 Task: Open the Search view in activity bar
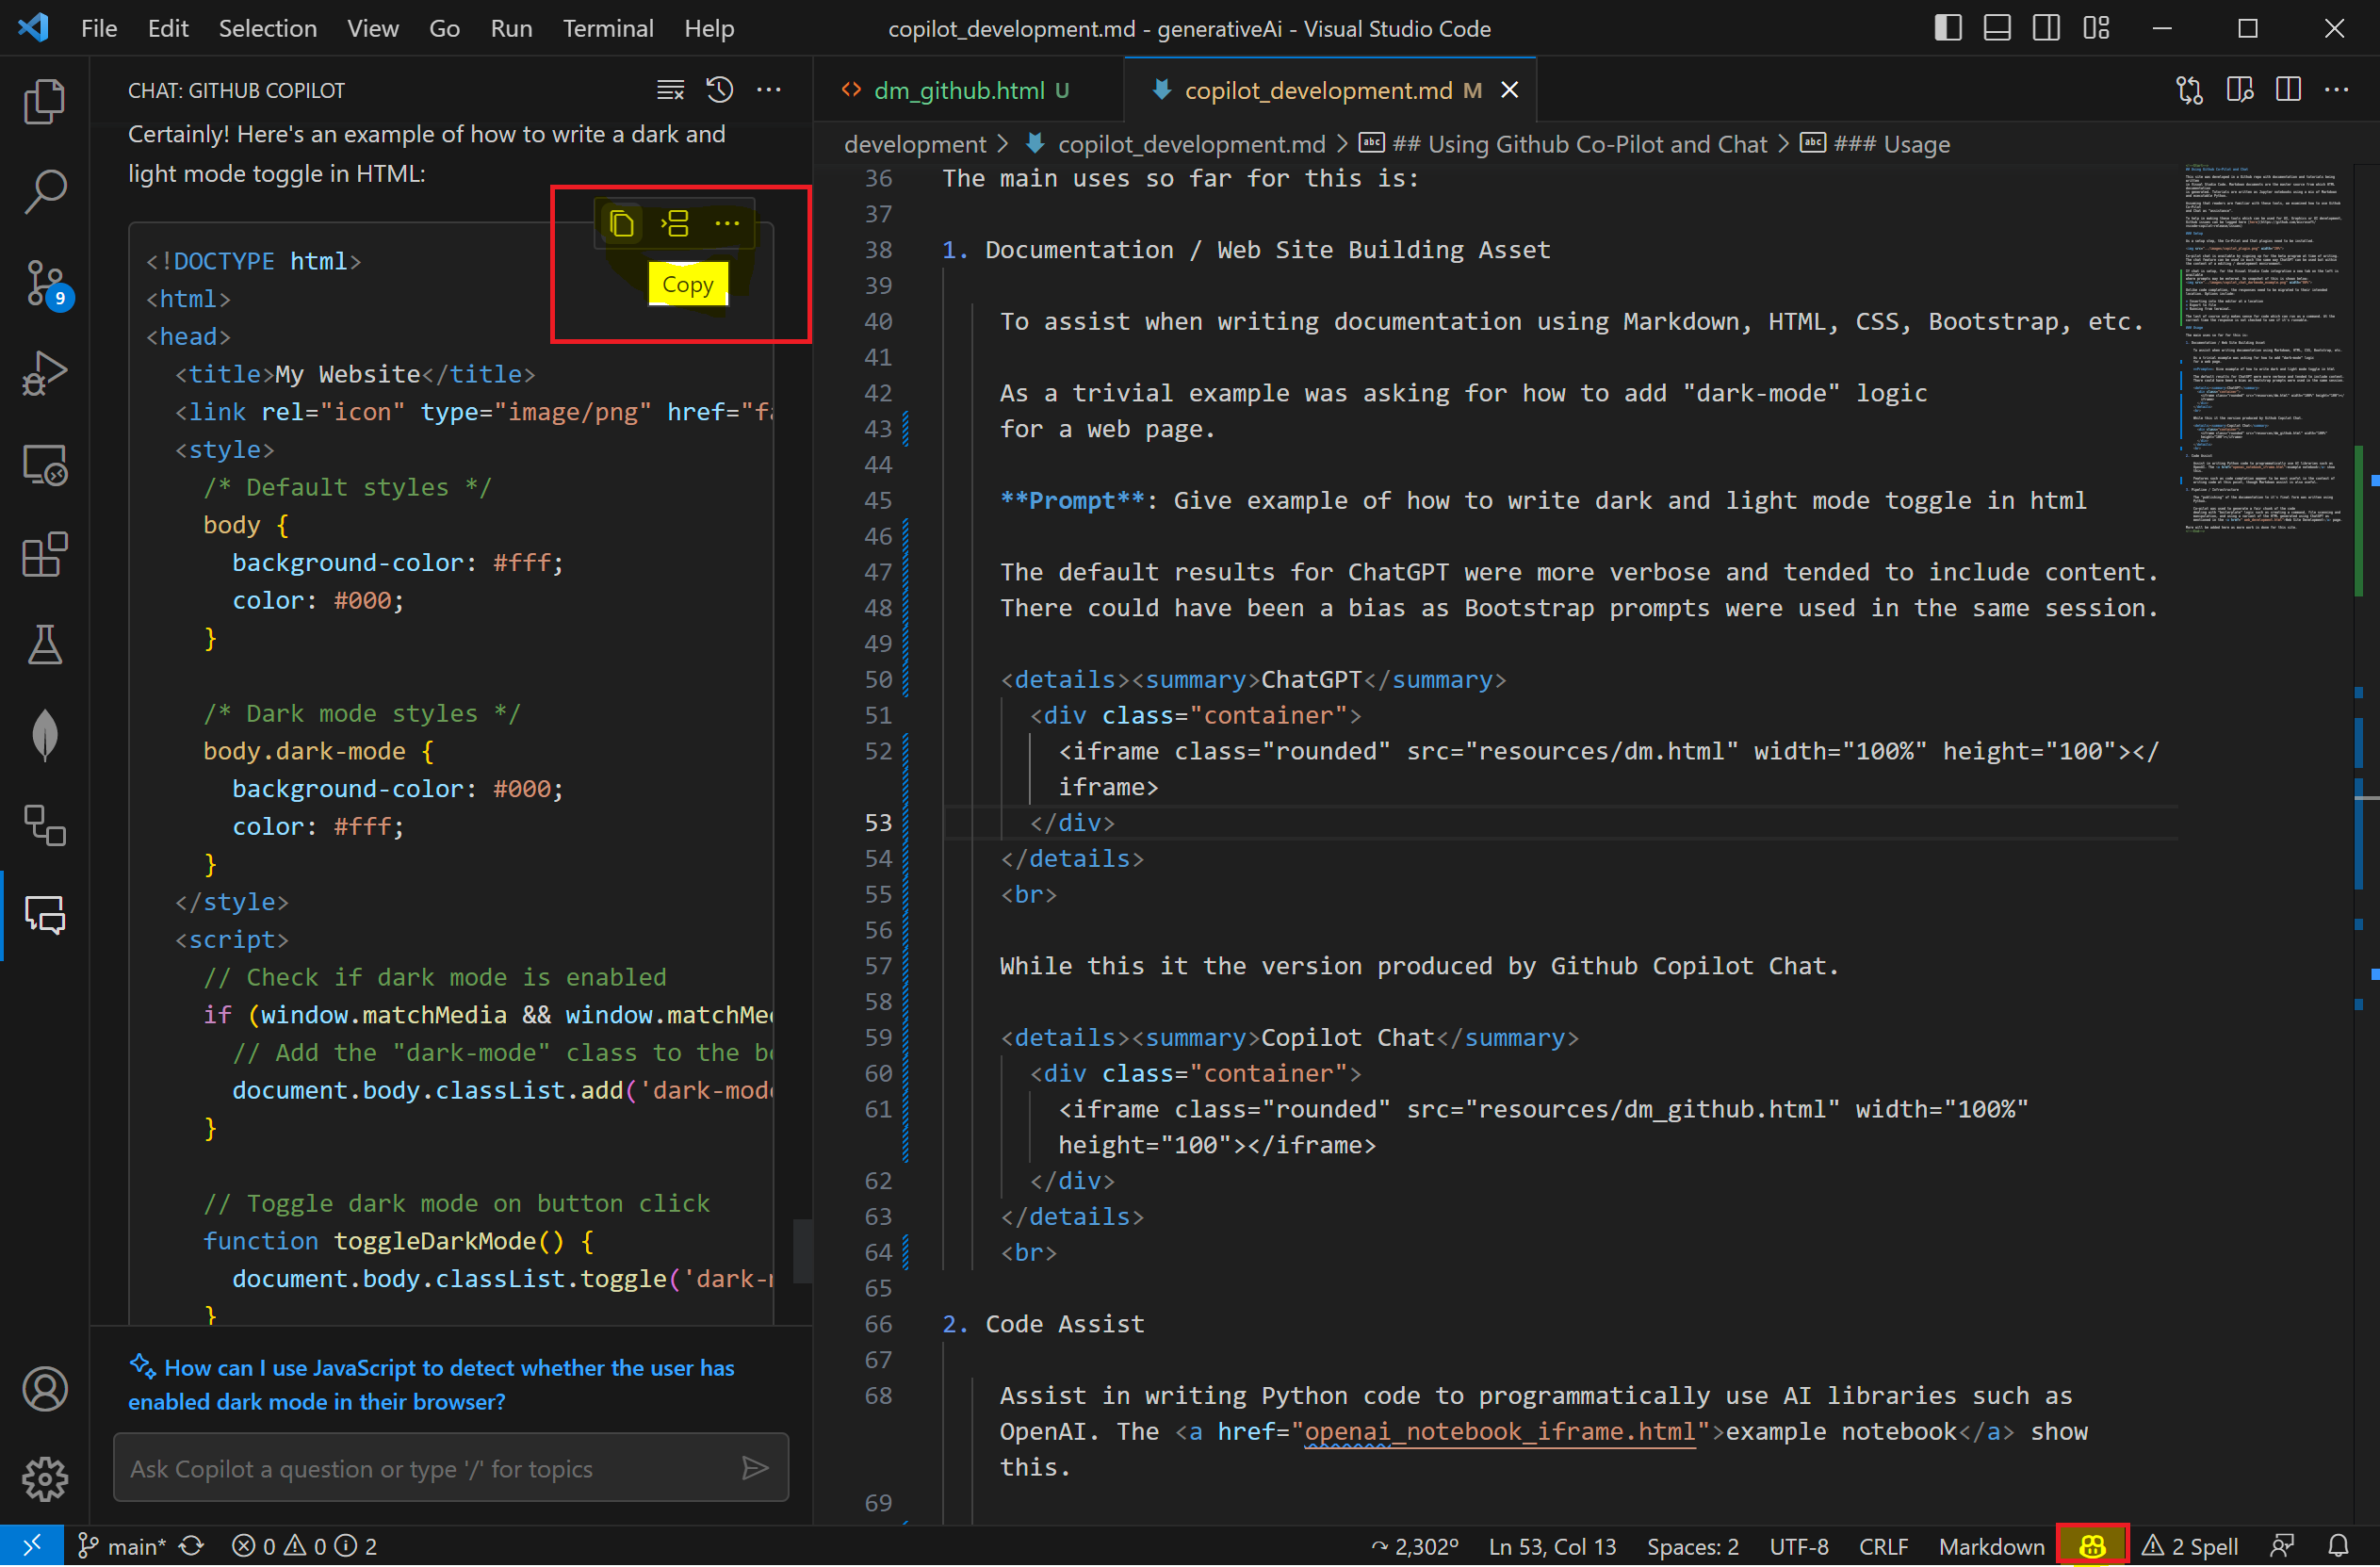[x=45, y=191]
